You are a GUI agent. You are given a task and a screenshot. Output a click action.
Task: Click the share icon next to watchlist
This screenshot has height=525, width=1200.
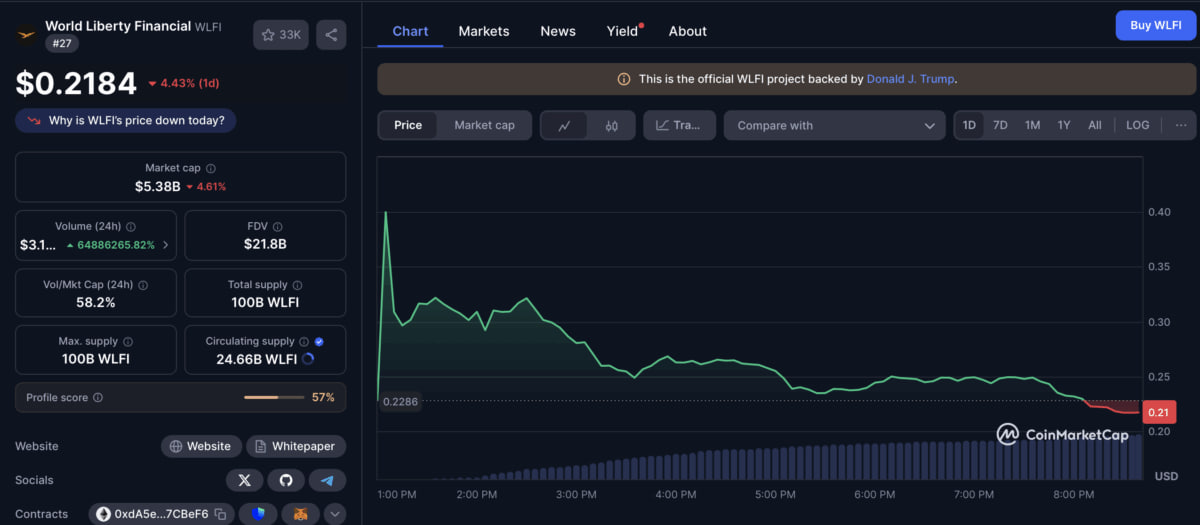331,35
